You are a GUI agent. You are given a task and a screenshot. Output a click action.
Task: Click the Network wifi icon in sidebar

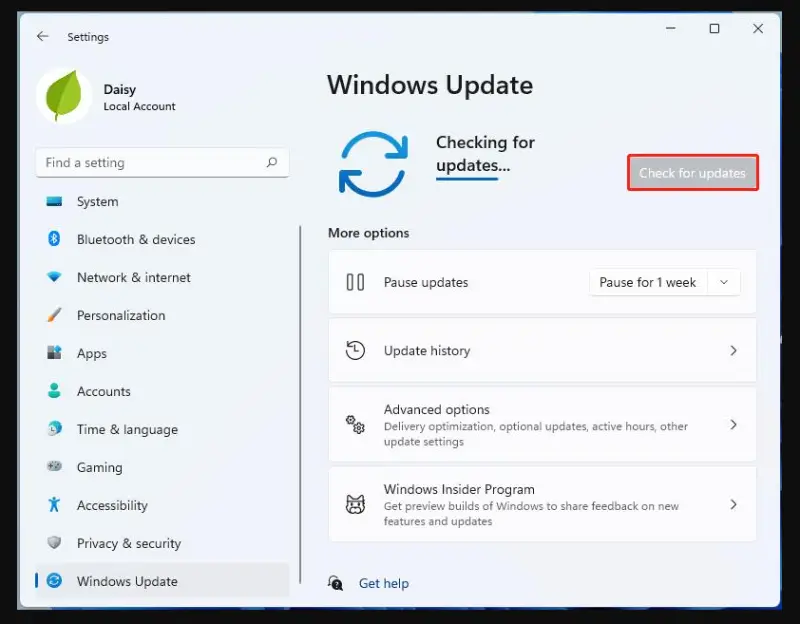click(54, 277)
